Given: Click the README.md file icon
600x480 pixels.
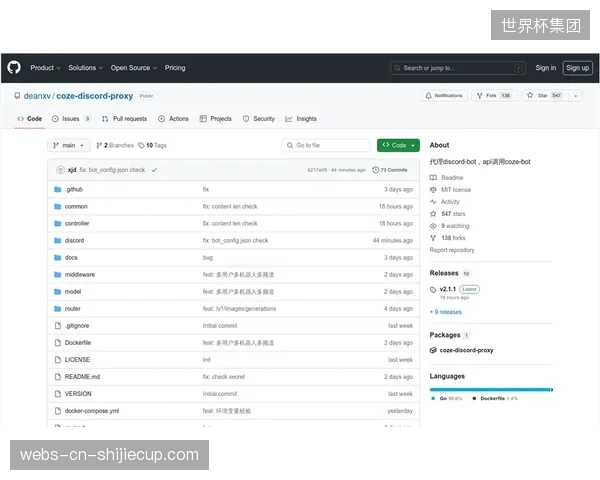Looking at the screenshot, I should [58, 377].
